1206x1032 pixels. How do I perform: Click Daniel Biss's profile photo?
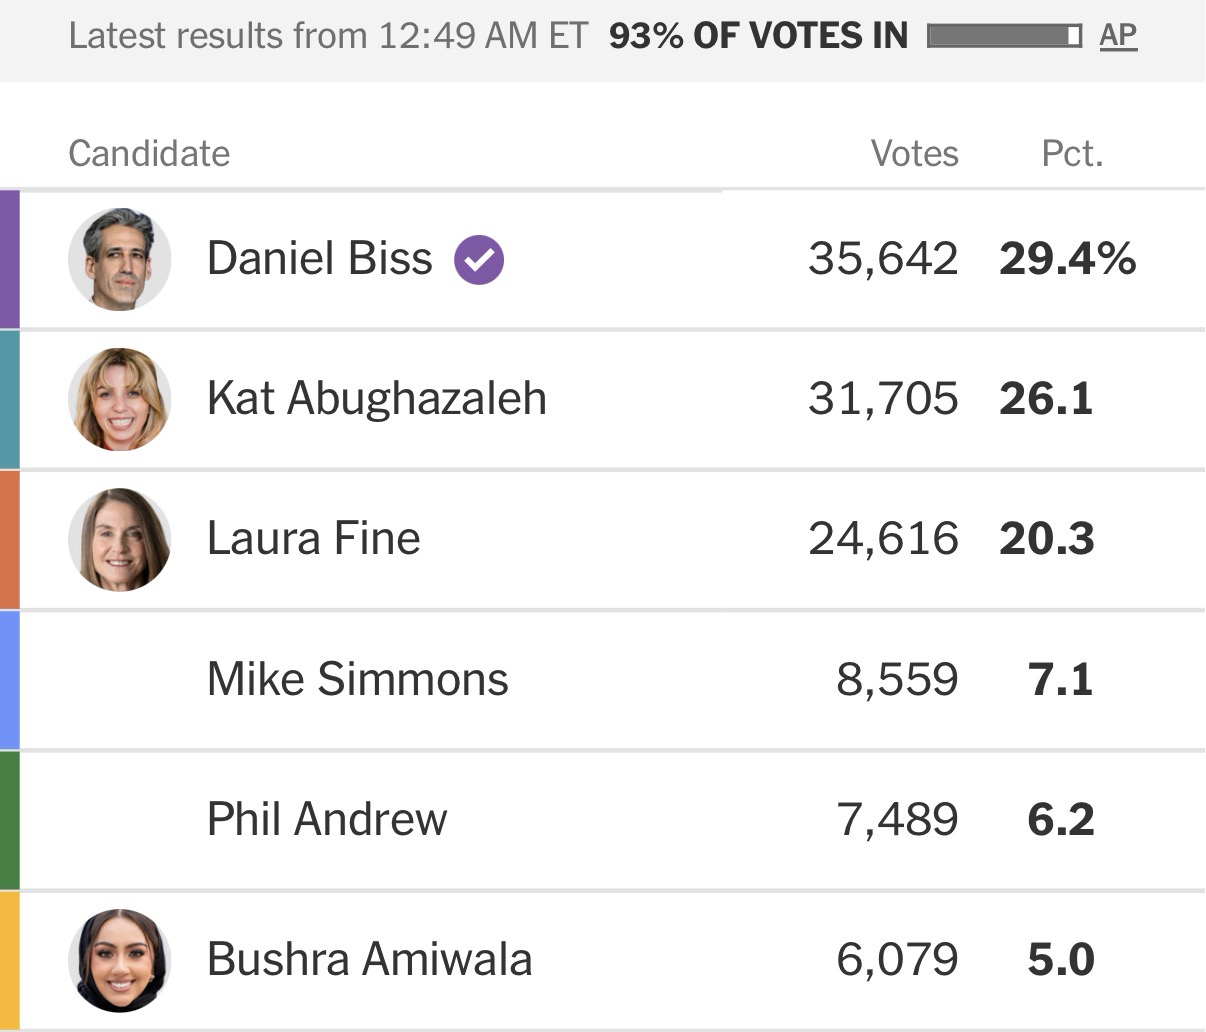(x=120, y=260)
